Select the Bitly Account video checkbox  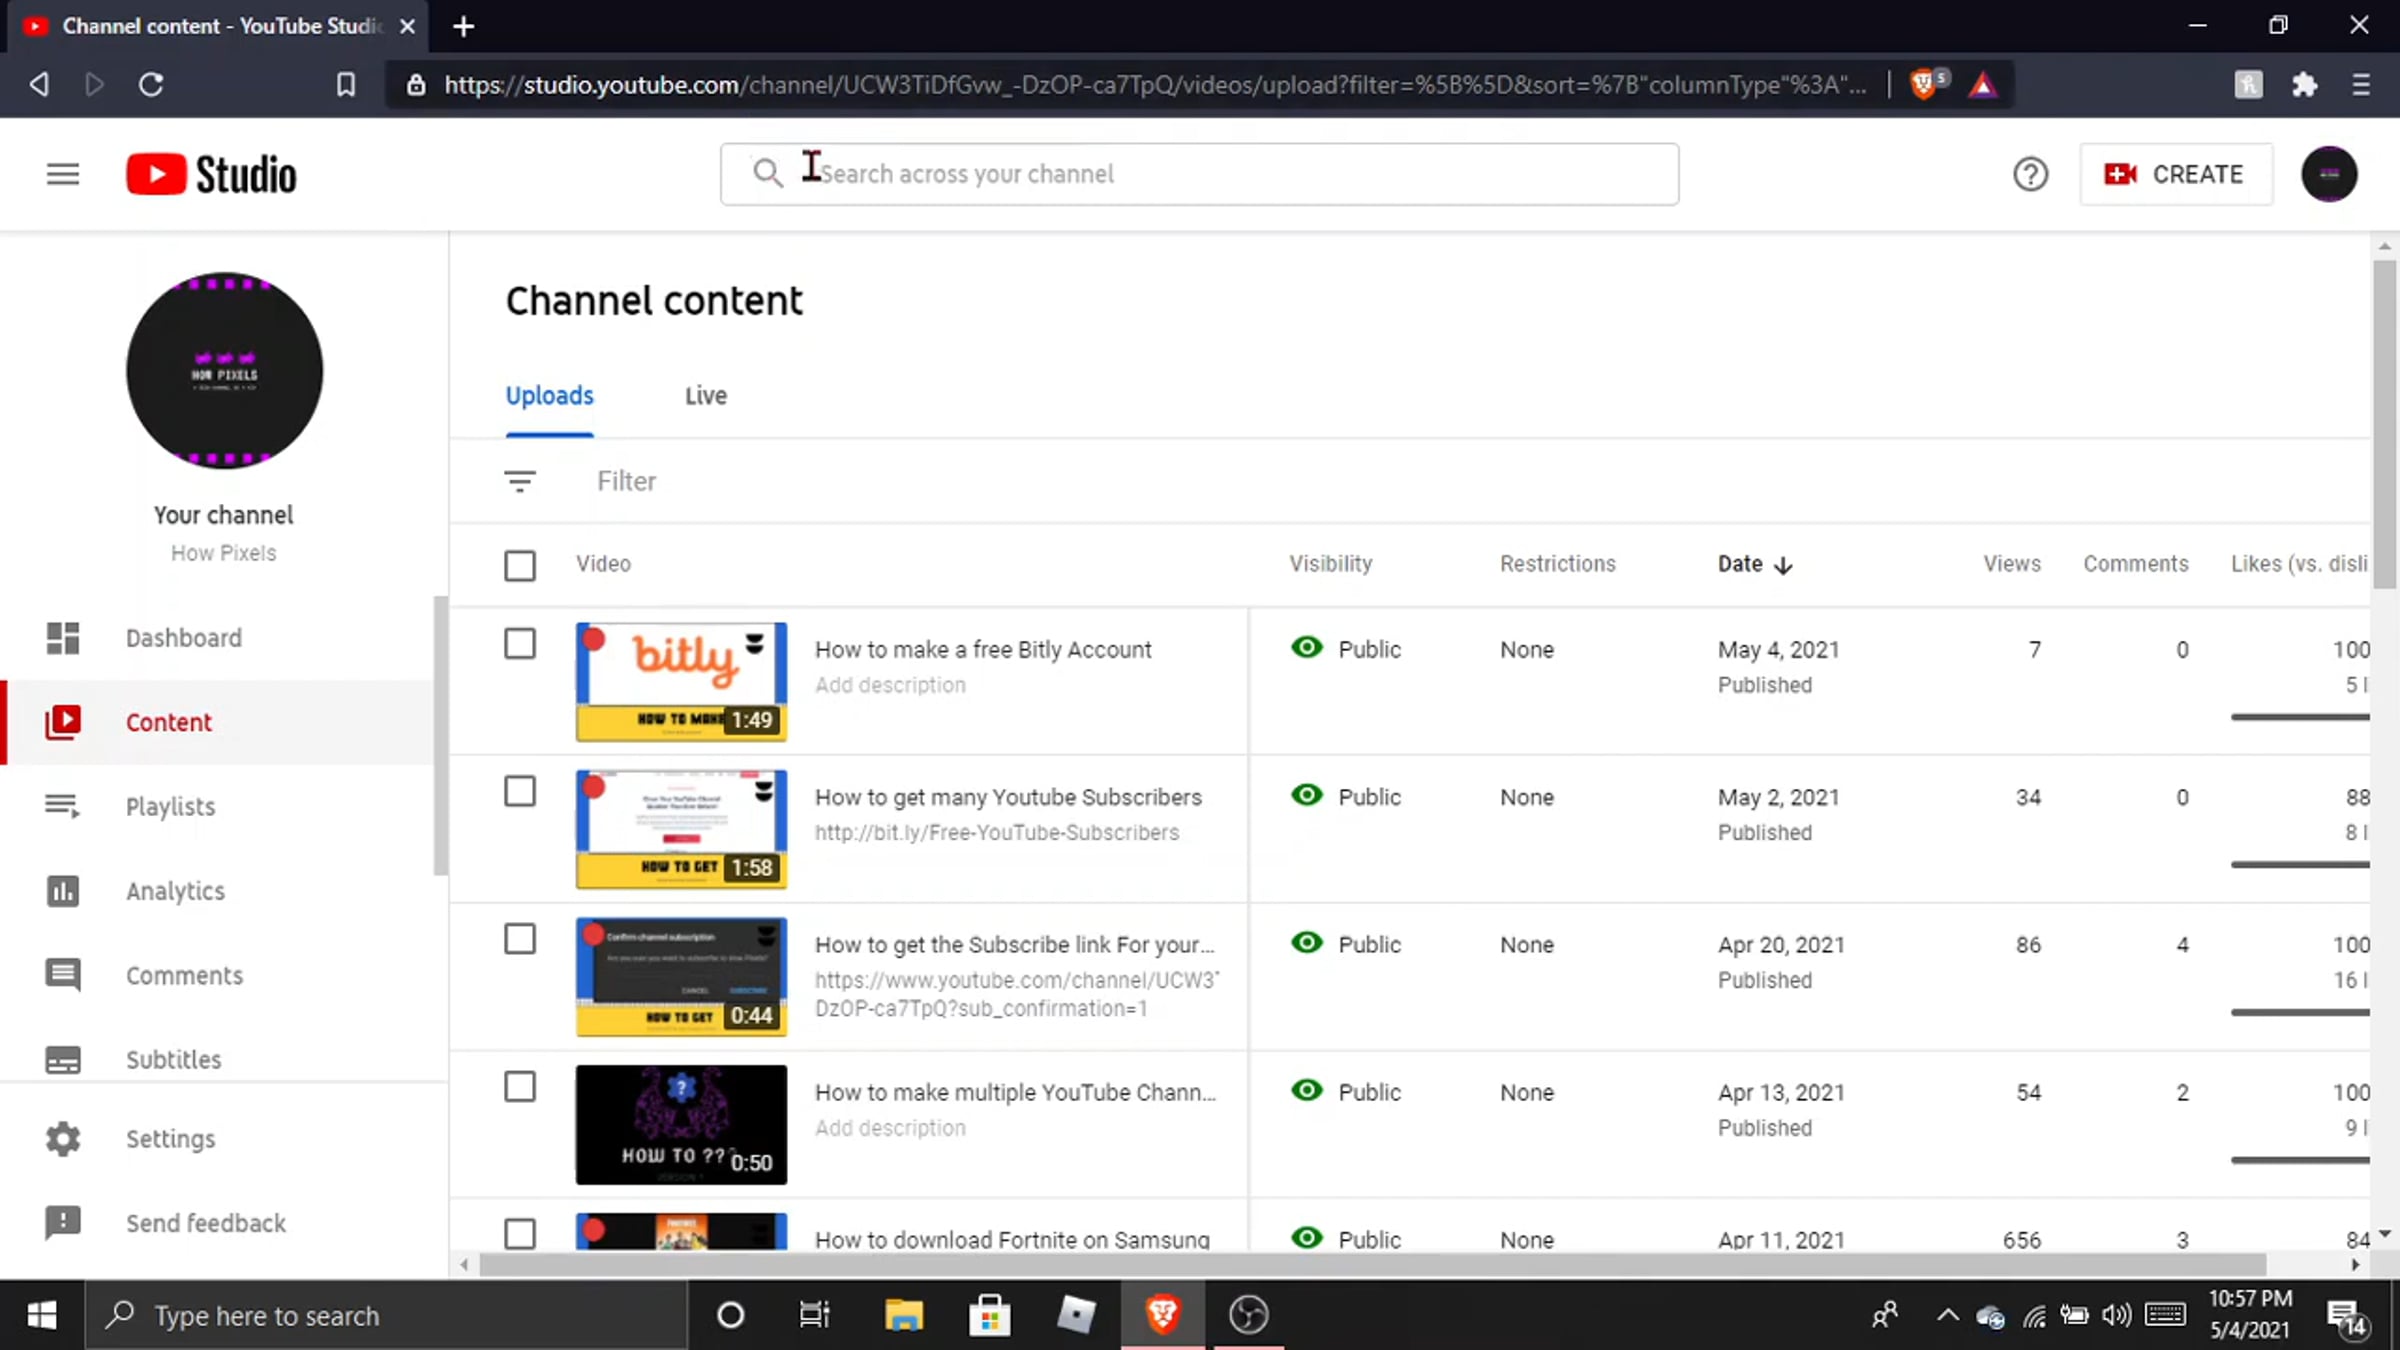click(x=519, y=644)
